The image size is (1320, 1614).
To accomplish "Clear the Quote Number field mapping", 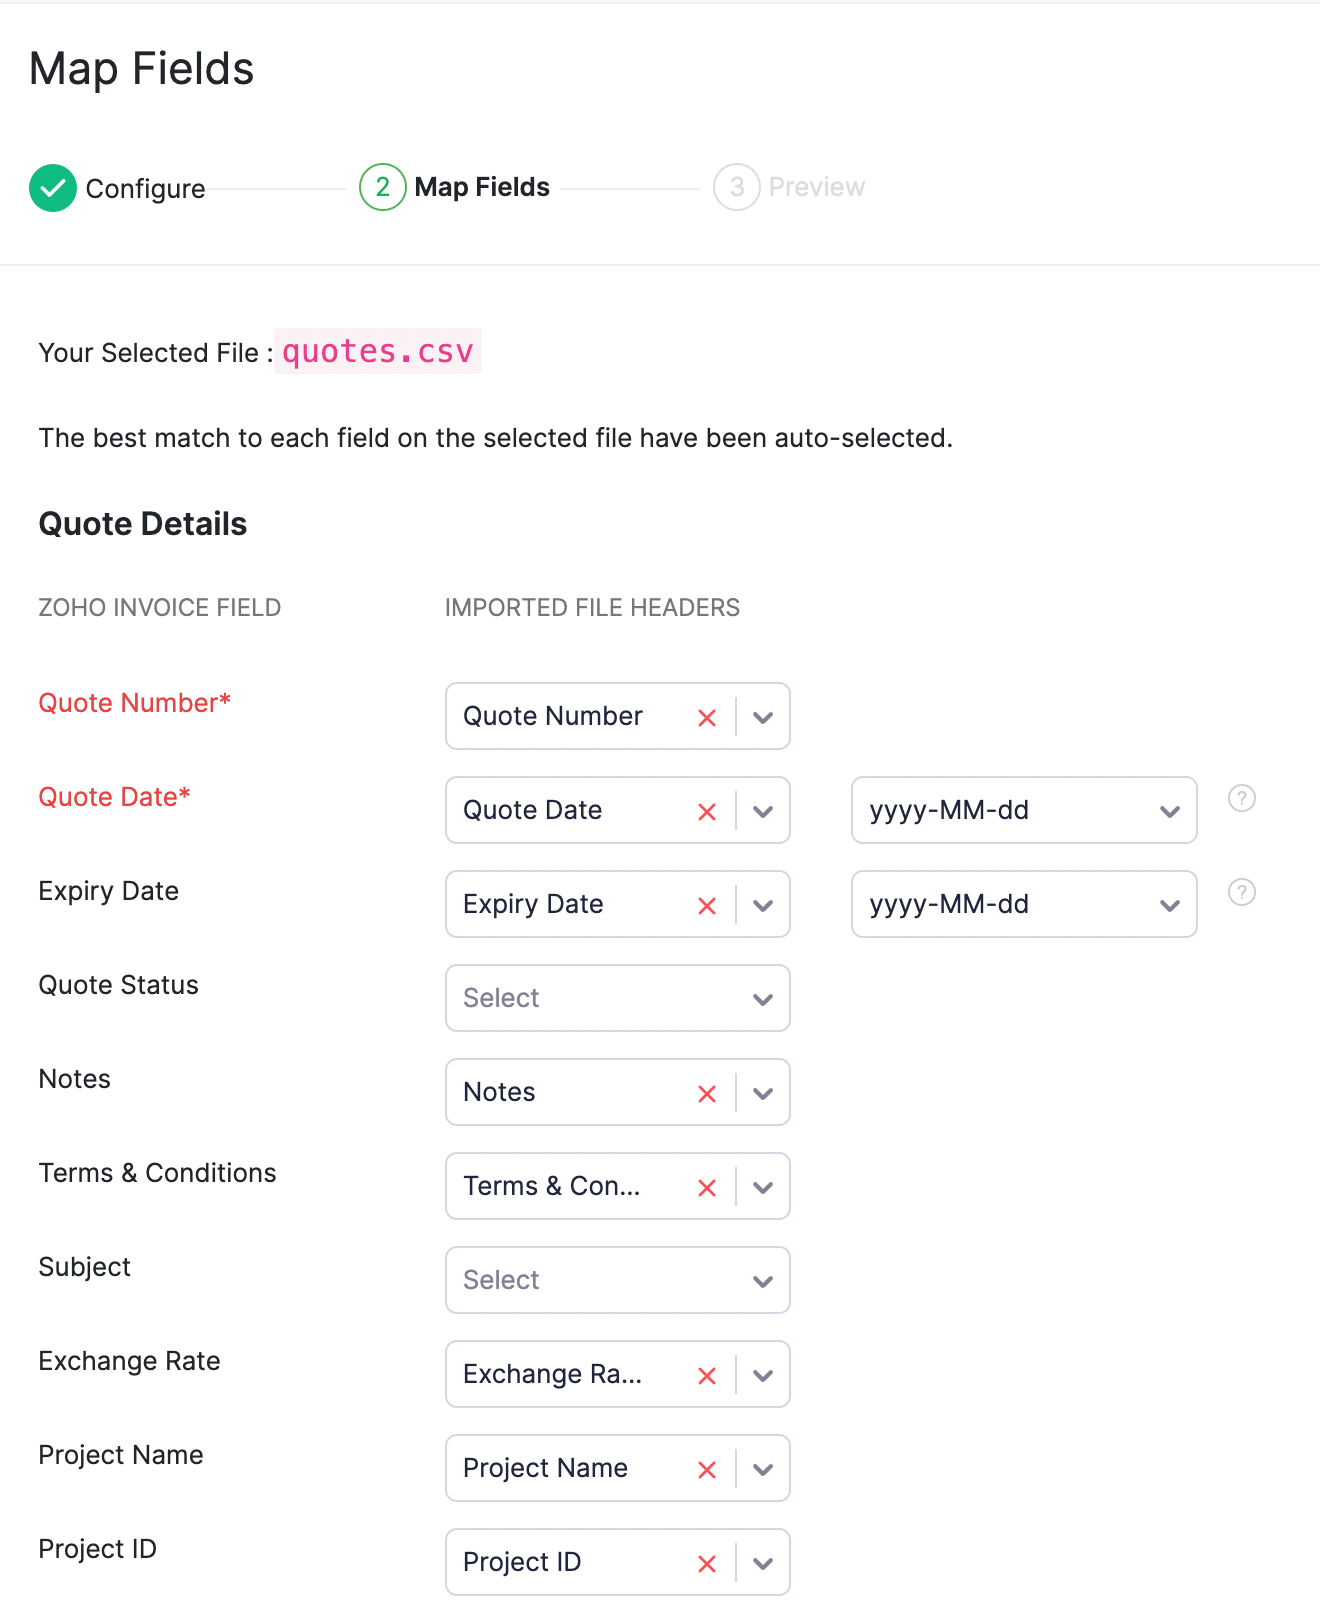I will [707, 717].
